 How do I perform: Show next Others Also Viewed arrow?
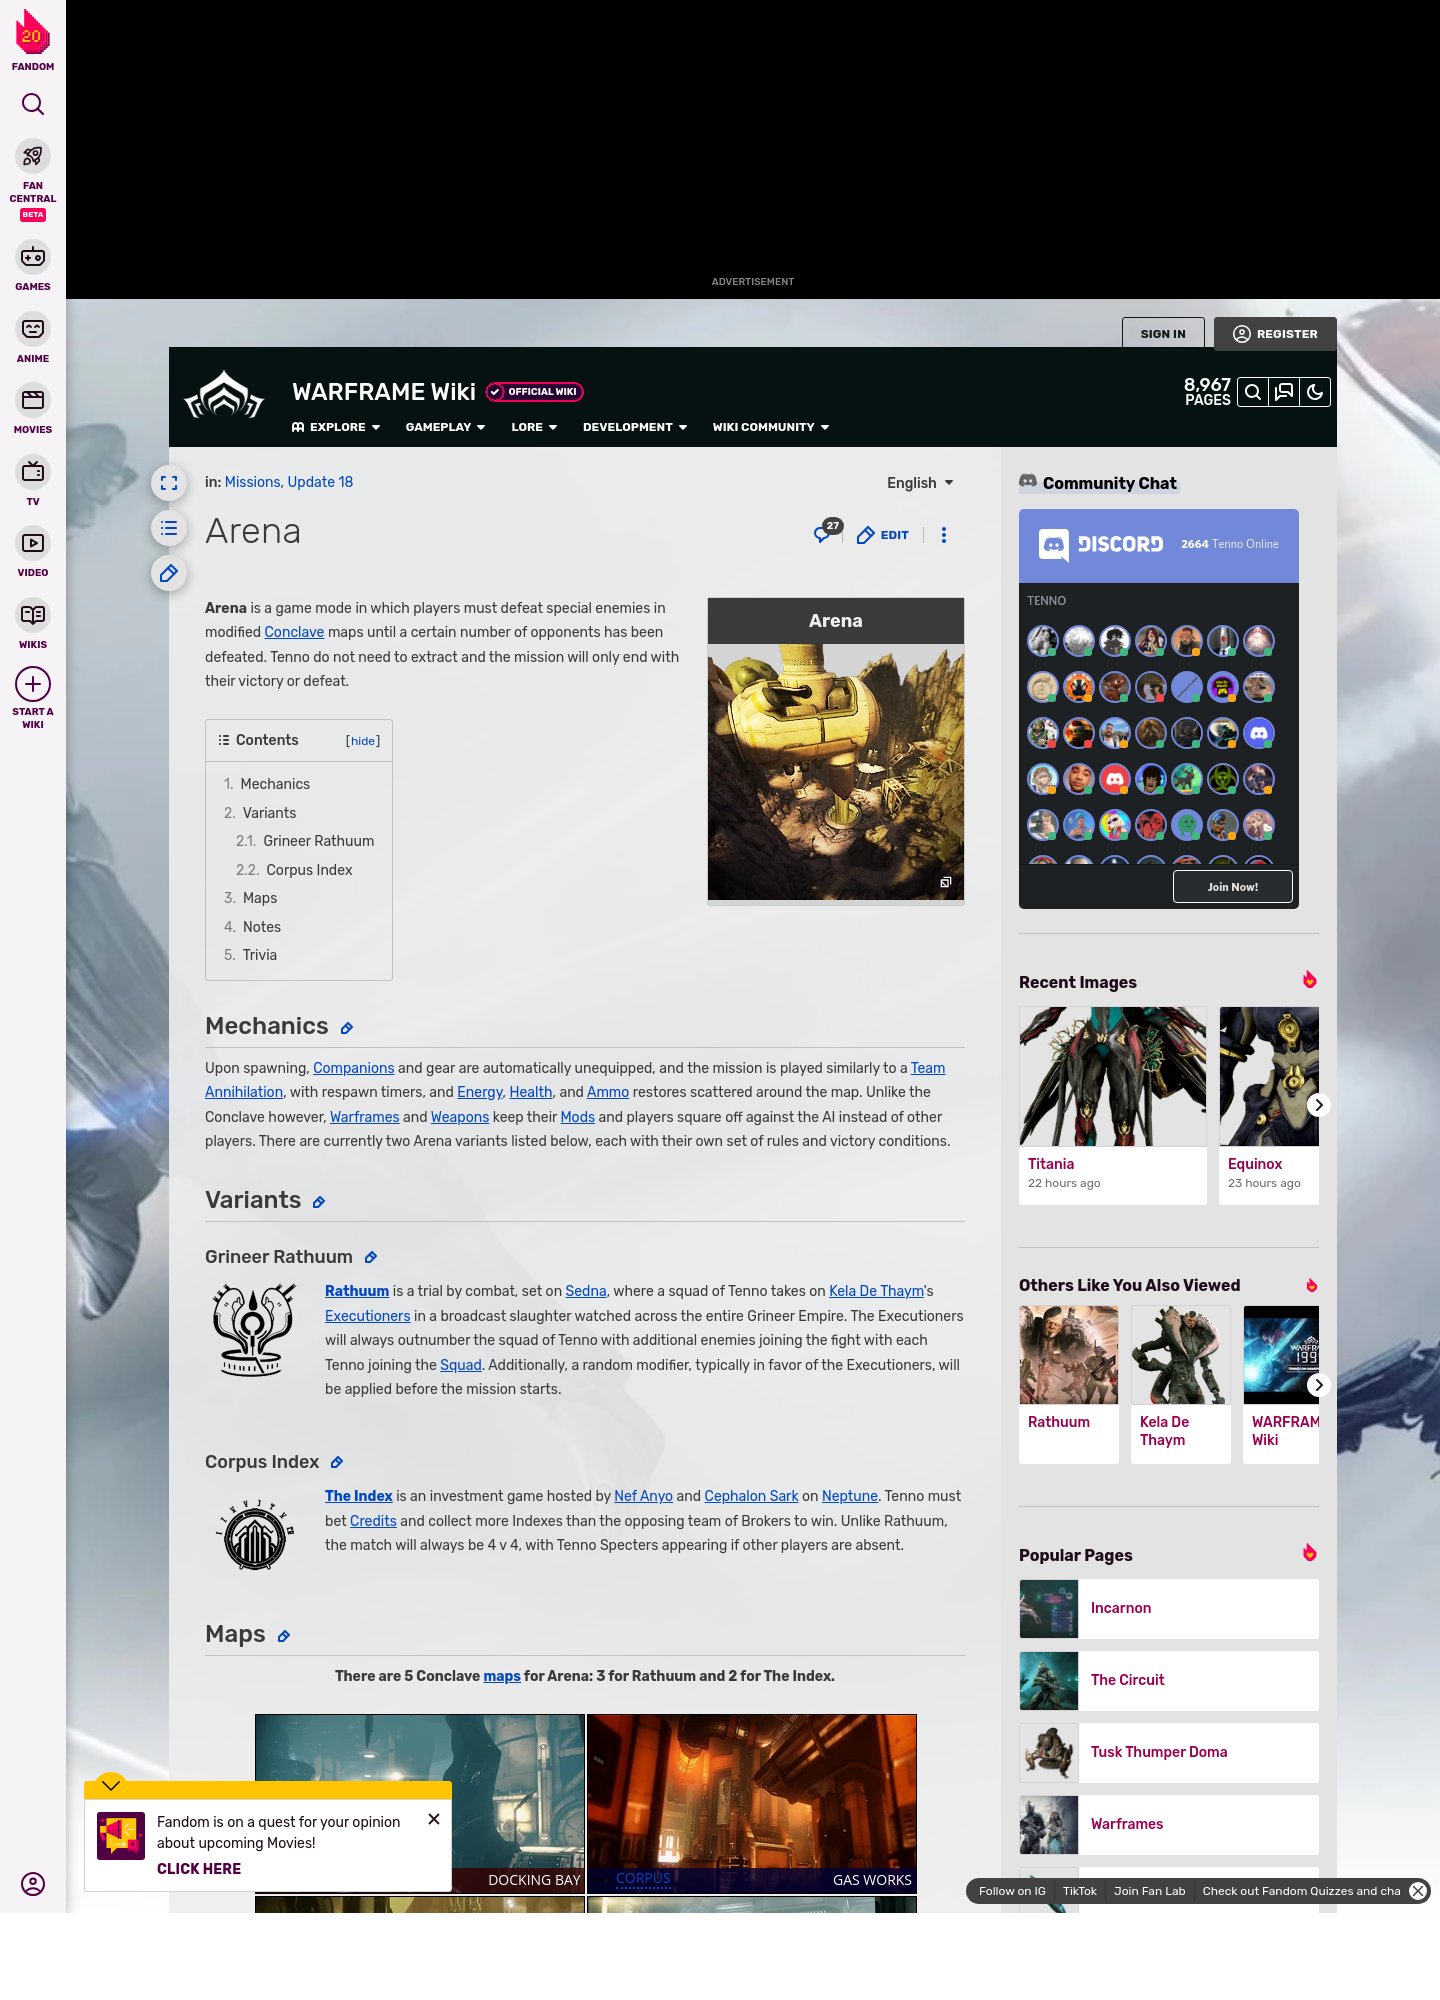tap(1318, 1385)
